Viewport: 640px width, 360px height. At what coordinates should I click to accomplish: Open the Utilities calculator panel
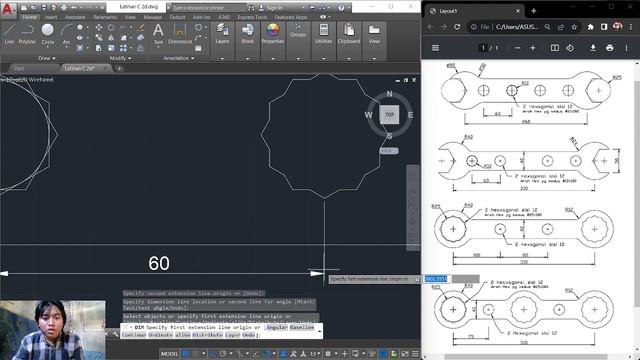pyautogui.click(x=324, y=33)
